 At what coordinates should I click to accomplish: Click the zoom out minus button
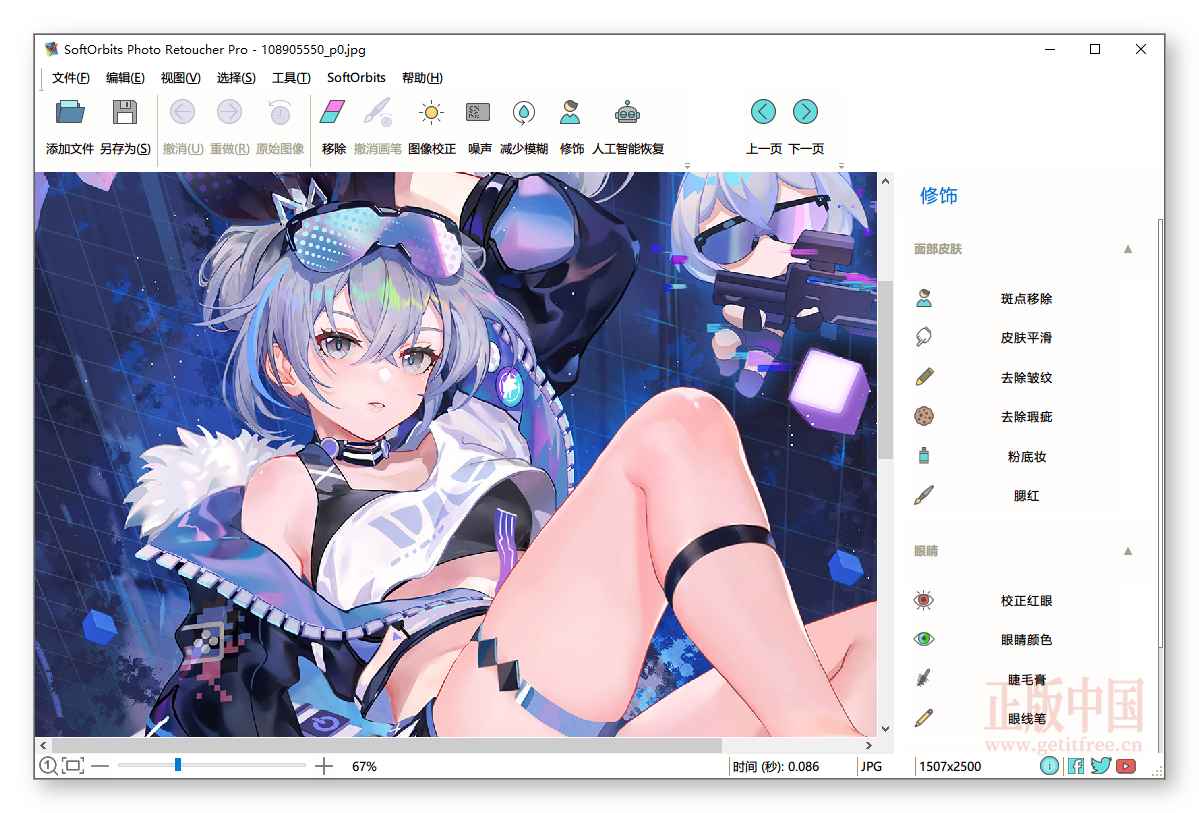pyautogui.click(x=100, y=766)
